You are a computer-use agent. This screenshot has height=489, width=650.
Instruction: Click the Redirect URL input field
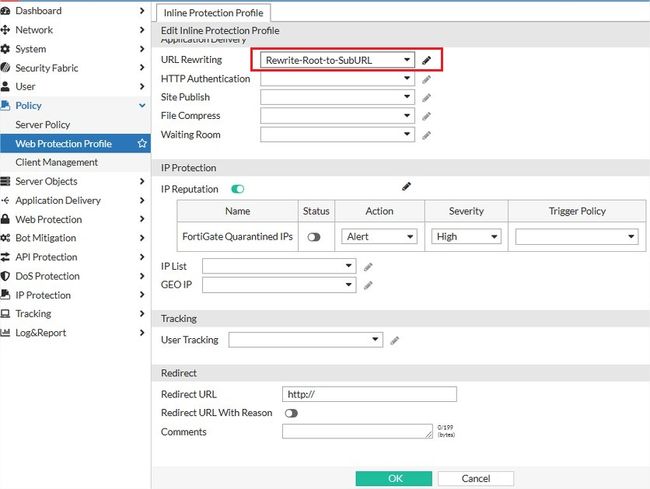369,394
